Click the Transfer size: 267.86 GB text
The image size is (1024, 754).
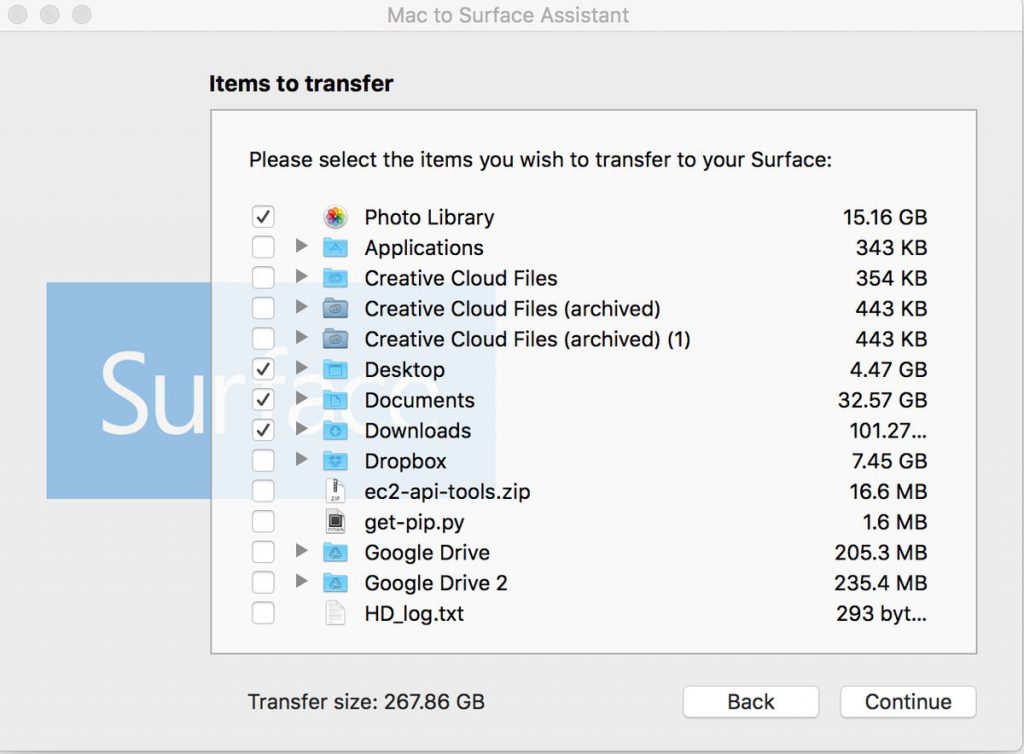pos(366,702)
